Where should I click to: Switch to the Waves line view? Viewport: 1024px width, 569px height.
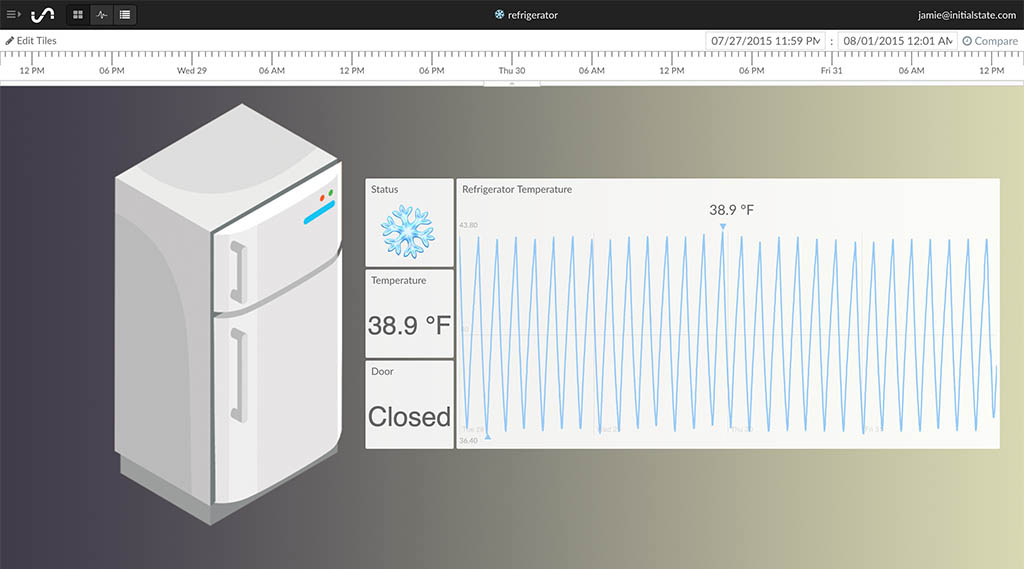click(101, 15)
